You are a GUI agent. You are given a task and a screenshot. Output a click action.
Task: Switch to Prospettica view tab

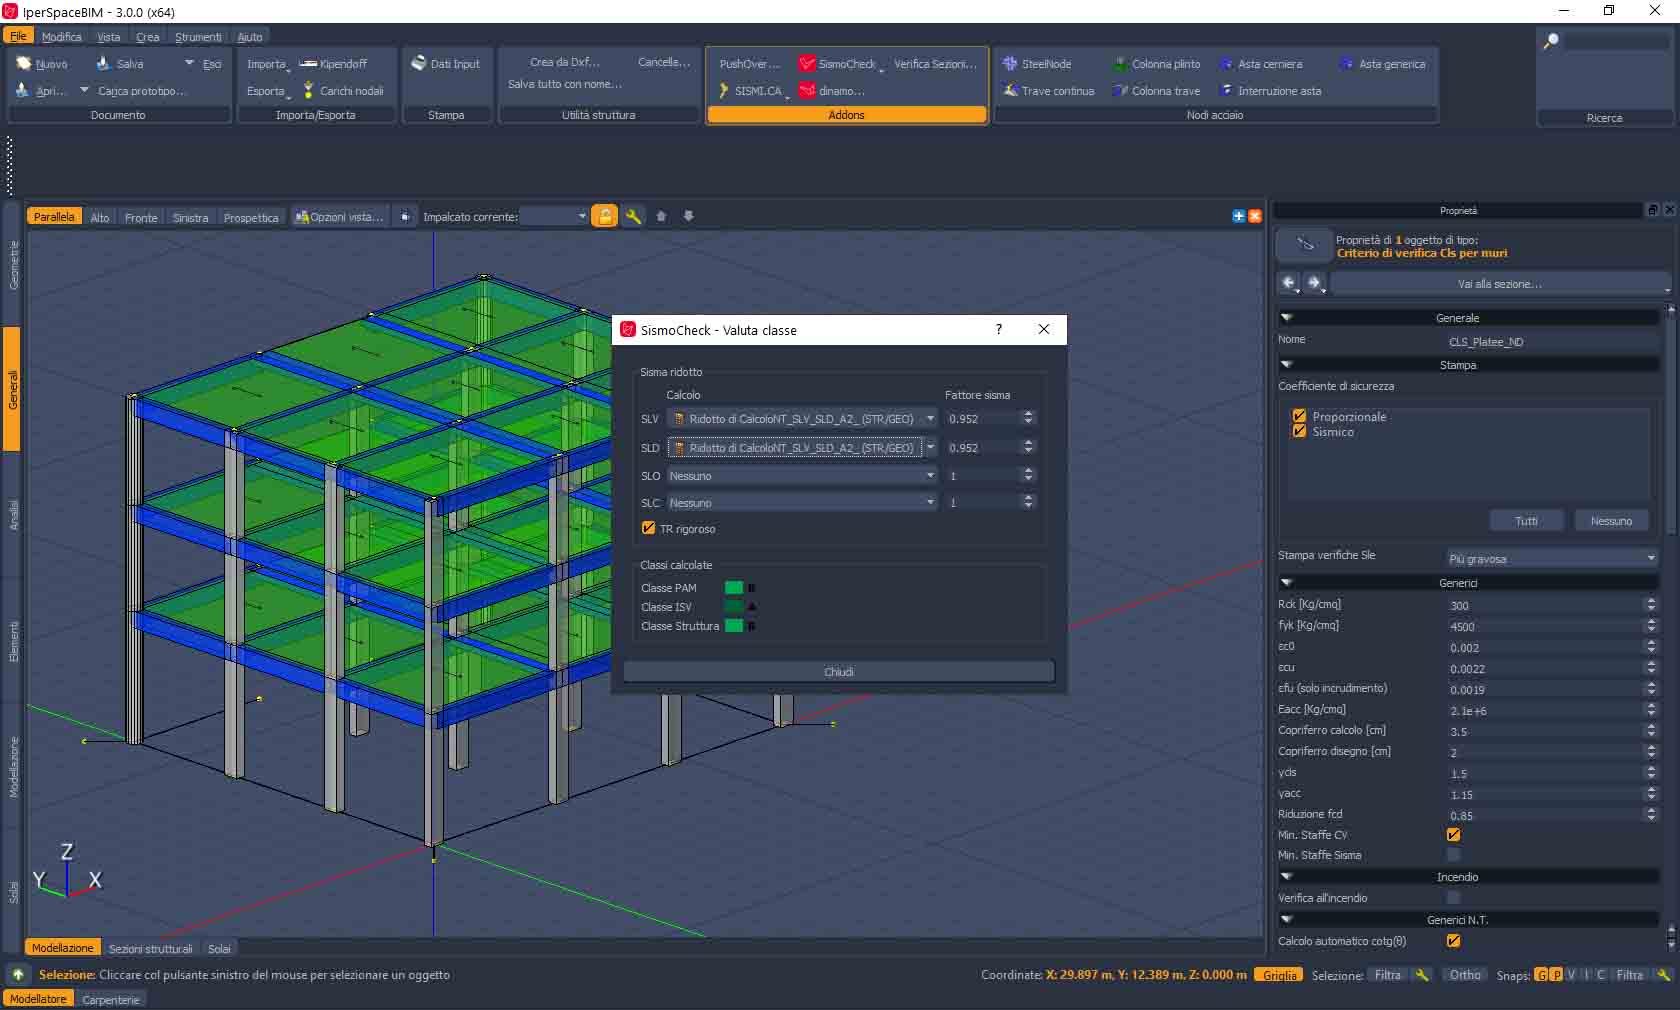pos(251,217)
